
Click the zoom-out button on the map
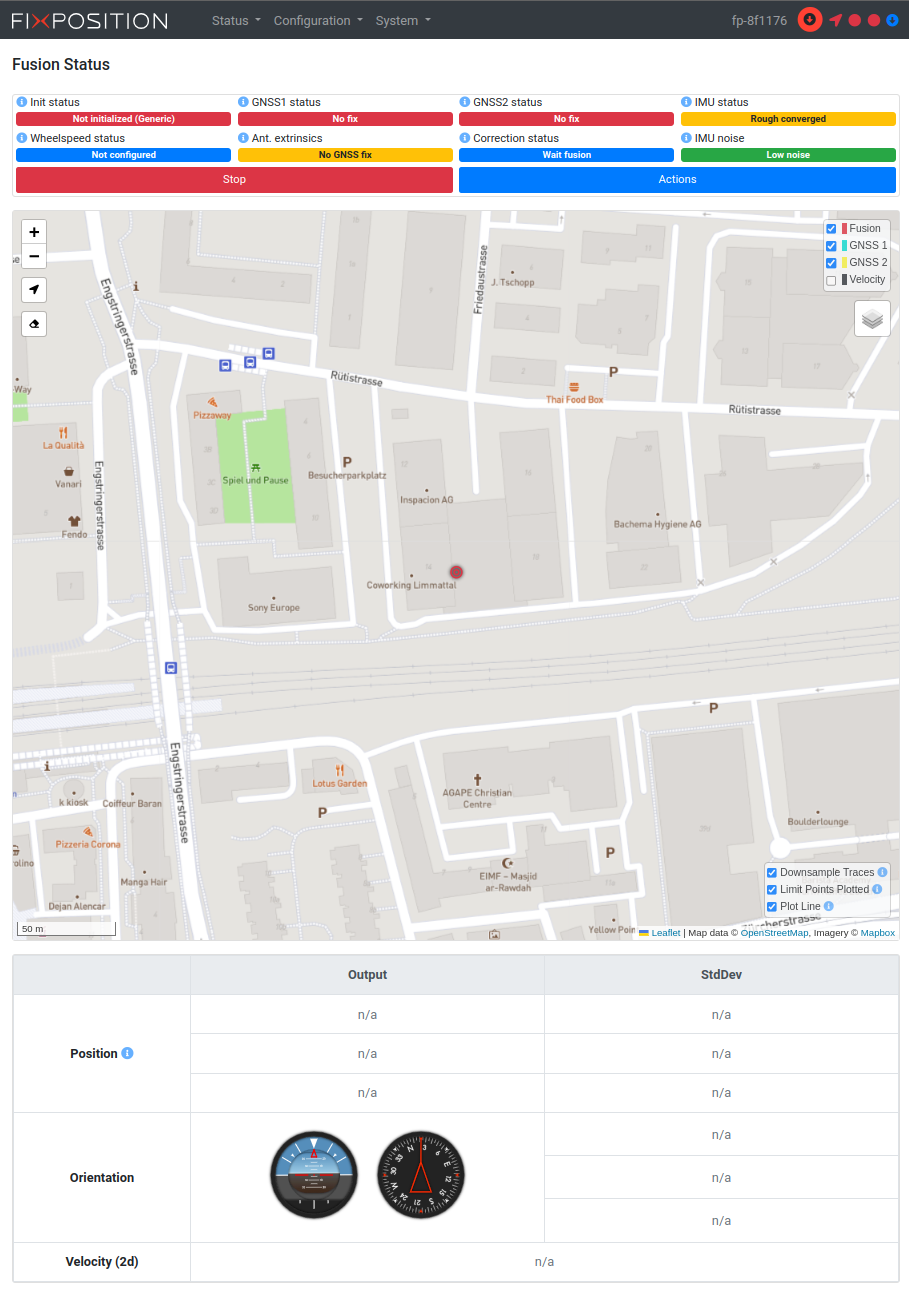tap(34, 257)
